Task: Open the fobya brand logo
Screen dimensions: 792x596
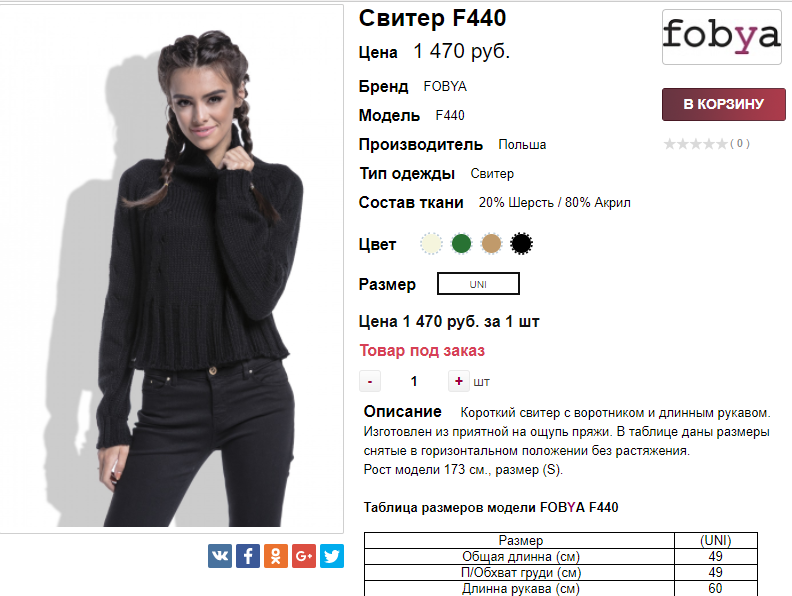Action: tap(722, 37)
